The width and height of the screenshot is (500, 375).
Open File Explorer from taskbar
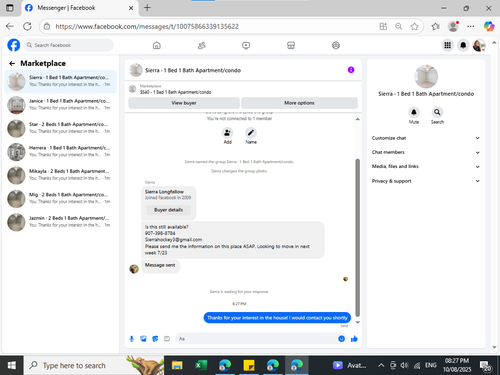(177, 366)
